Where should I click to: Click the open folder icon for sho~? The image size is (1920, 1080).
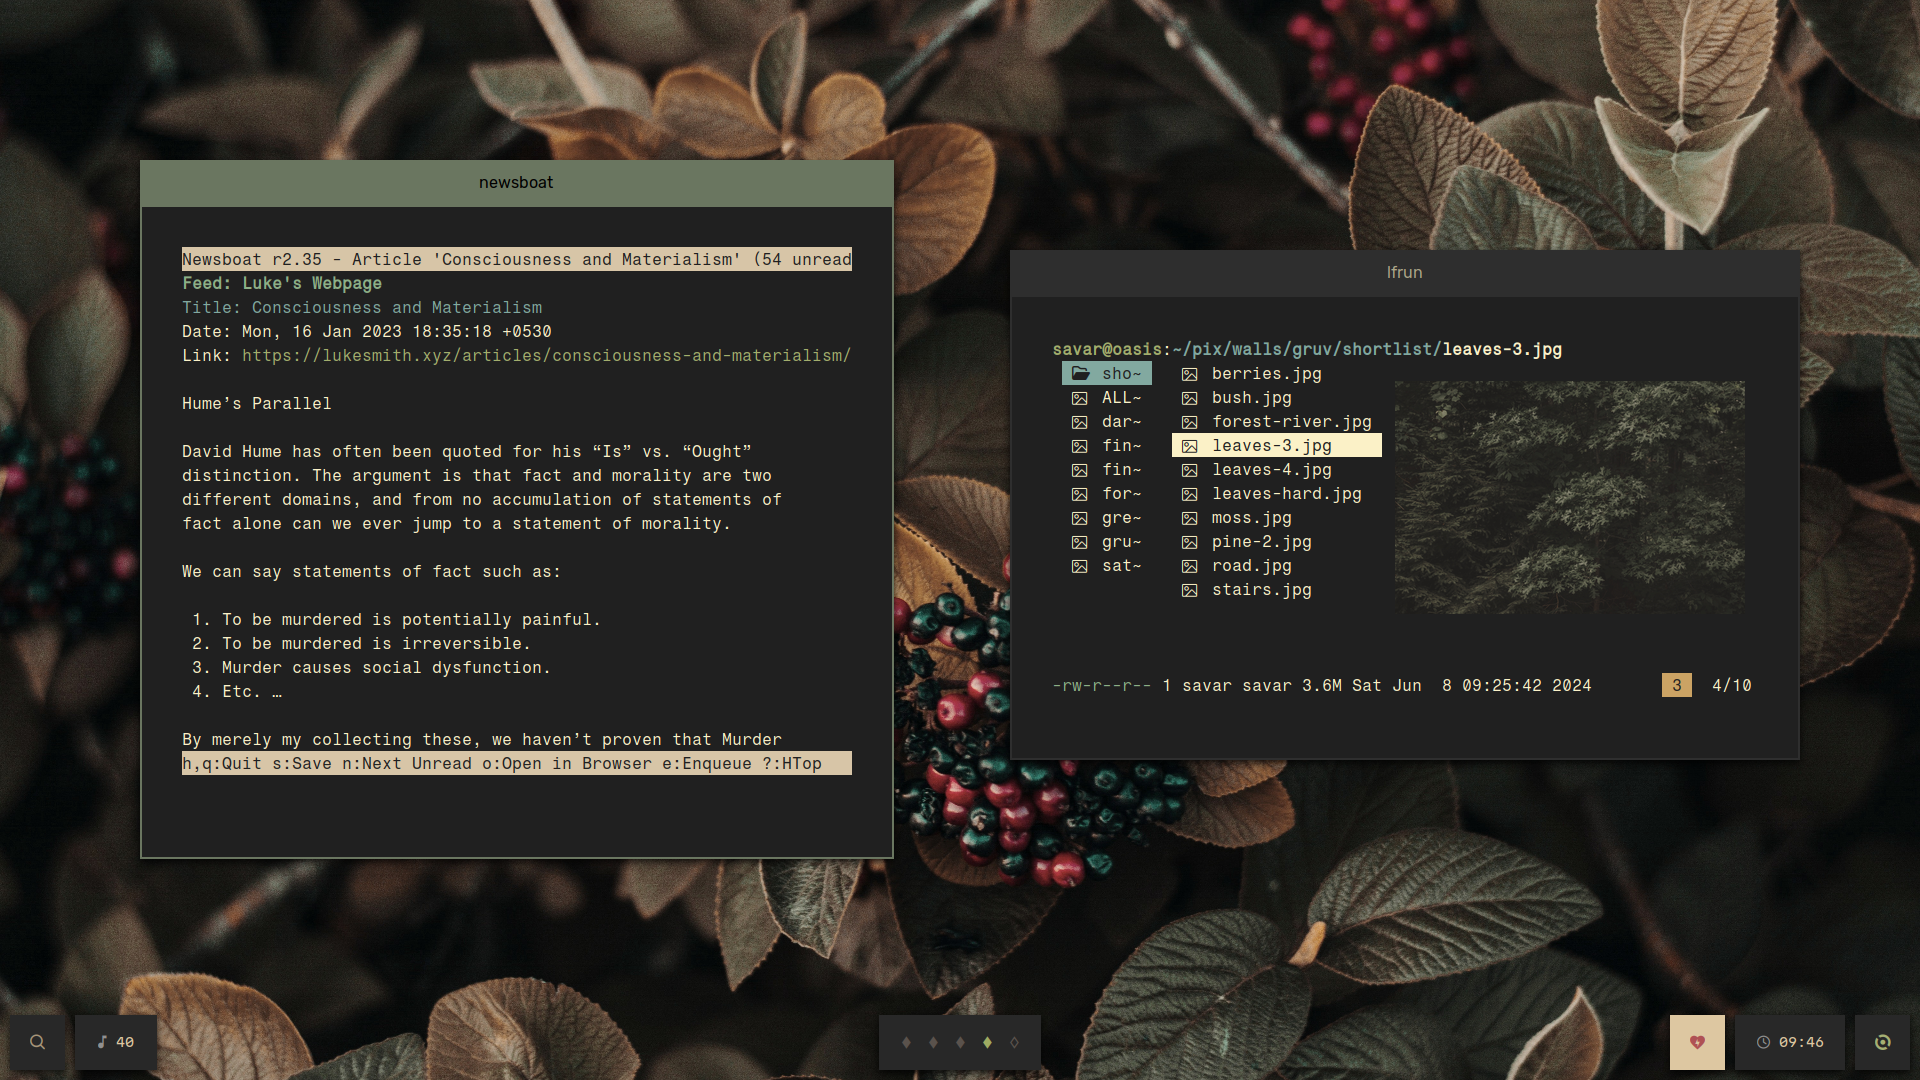click(1080, 373)
